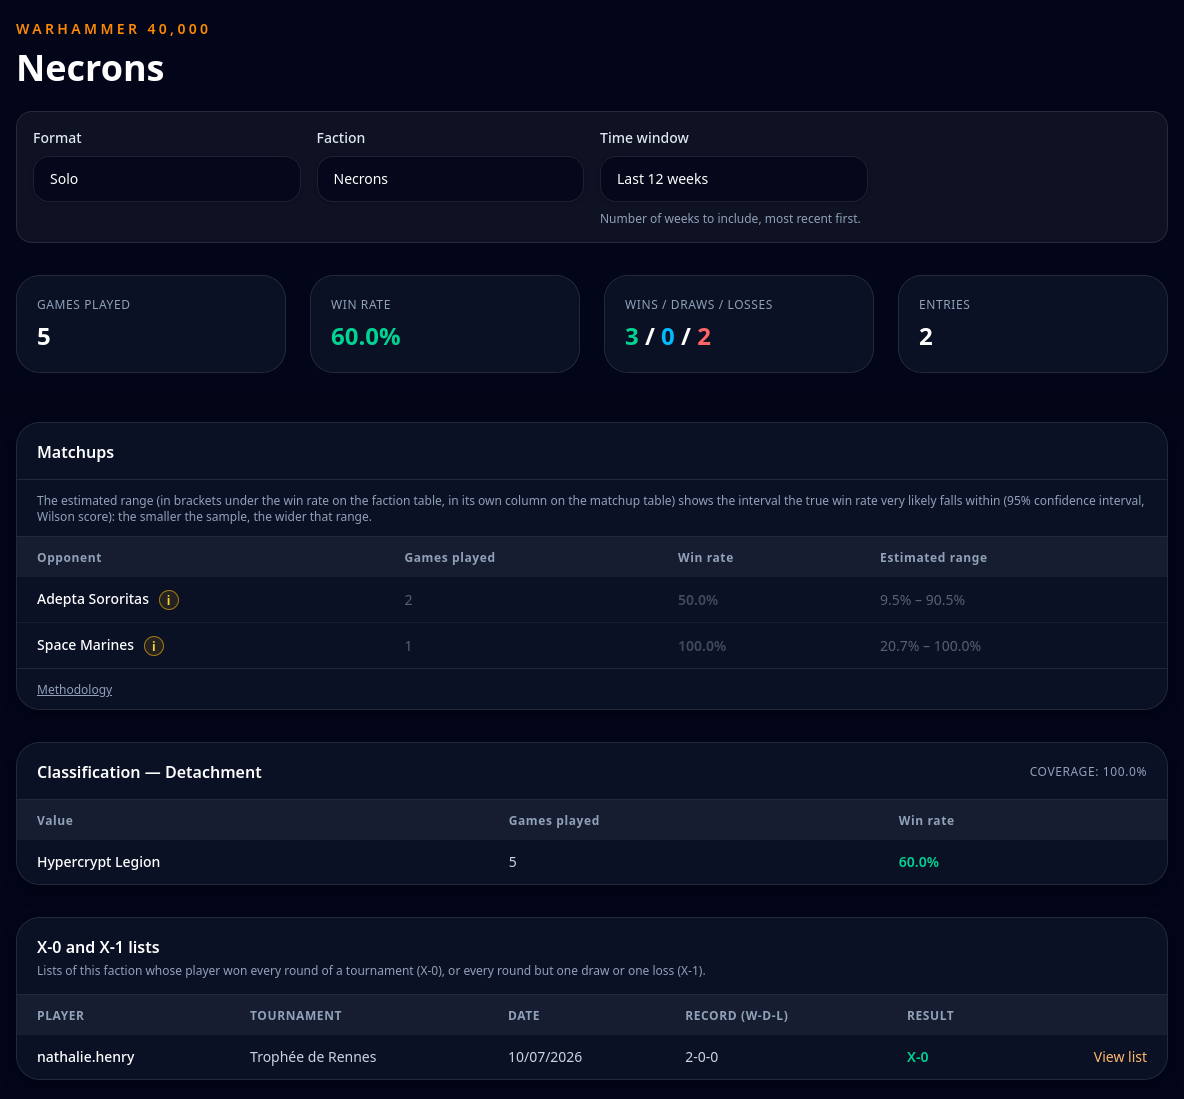Click Games played header in Matchups table
Screen dimensions: 1184x1099
[x=449, y=557]
